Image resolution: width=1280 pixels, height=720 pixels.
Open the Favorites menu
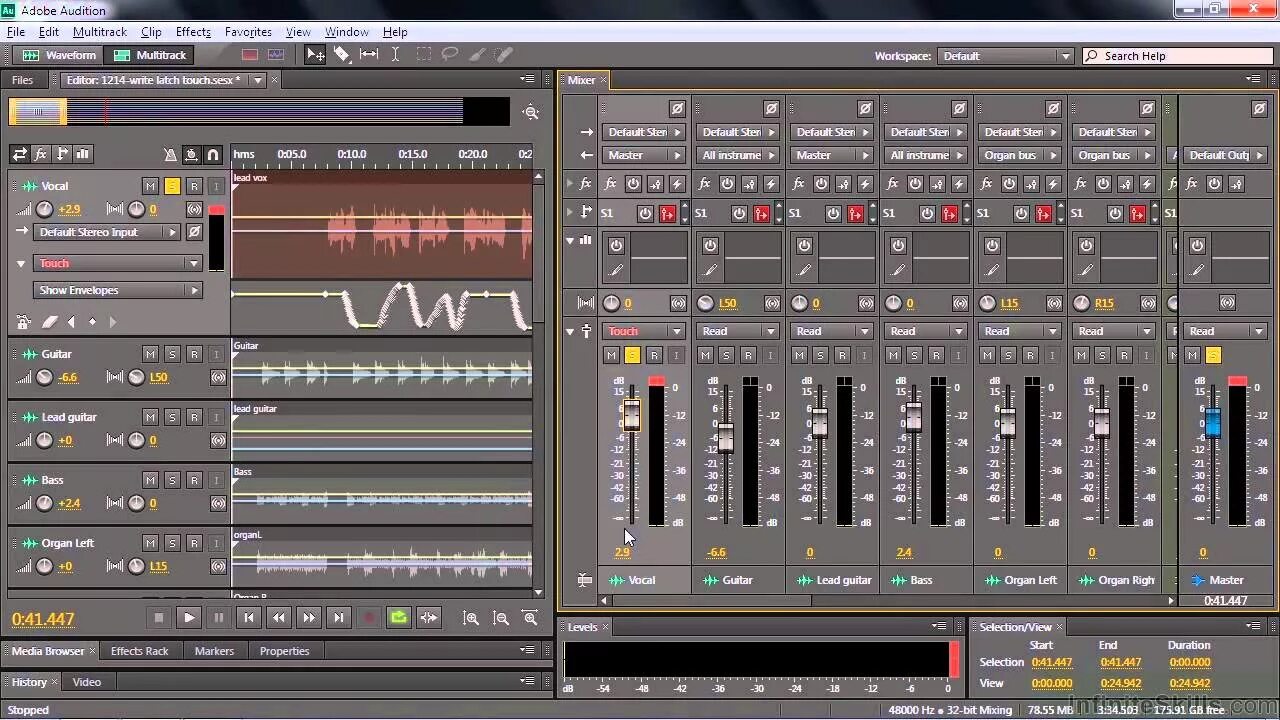(248, 32)
